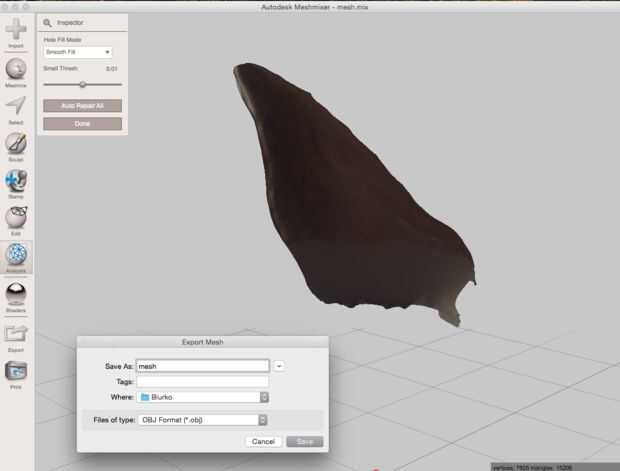Click the Inspector magnifier icon
620x471 pixels.
coord(47,23)
